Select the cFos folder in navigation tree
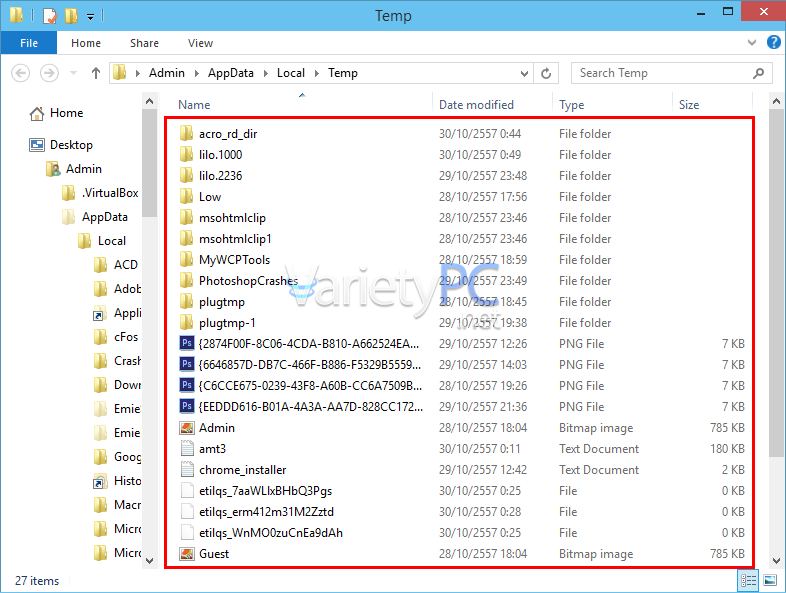786x593 pixels. pos(116,337)
